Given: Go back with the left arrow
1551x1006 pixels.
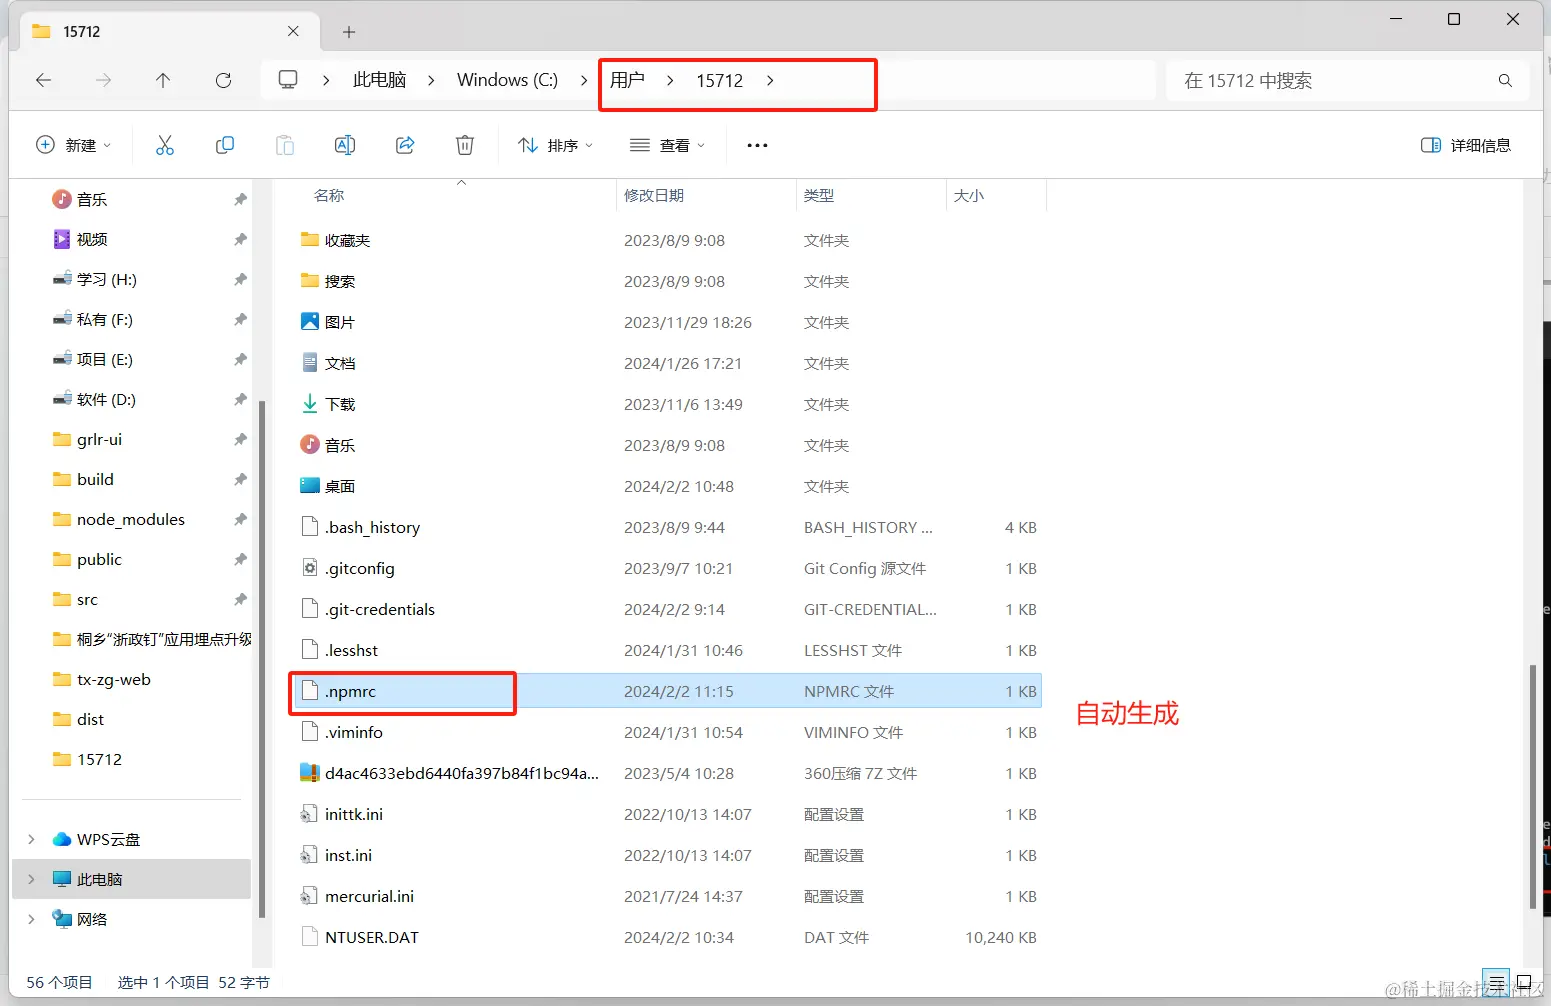Looking at the screenshot, I should (x=43, y=80).
